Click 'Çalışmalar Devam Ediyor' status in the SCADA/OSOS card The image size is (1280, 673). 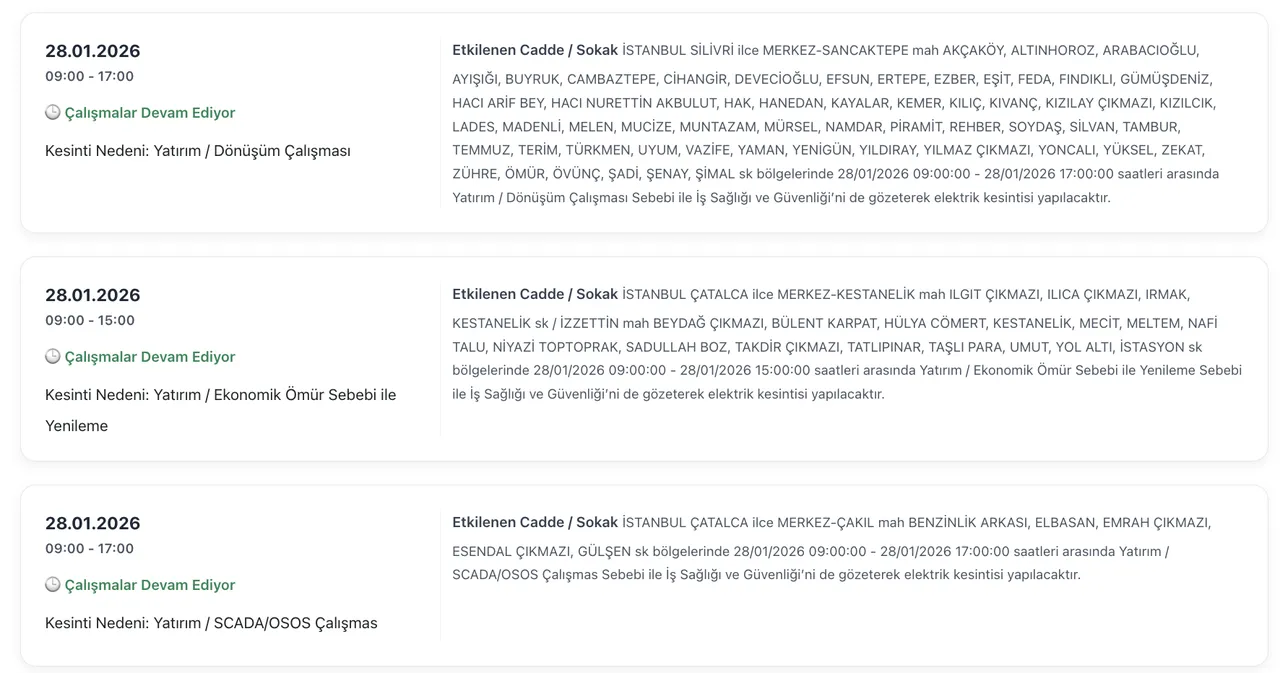(x=150, y=585)
